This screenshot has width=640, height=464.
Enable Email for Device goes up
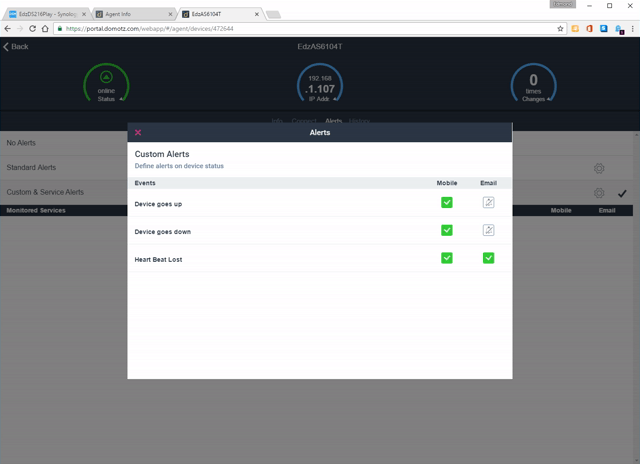[x=488, y=202]
